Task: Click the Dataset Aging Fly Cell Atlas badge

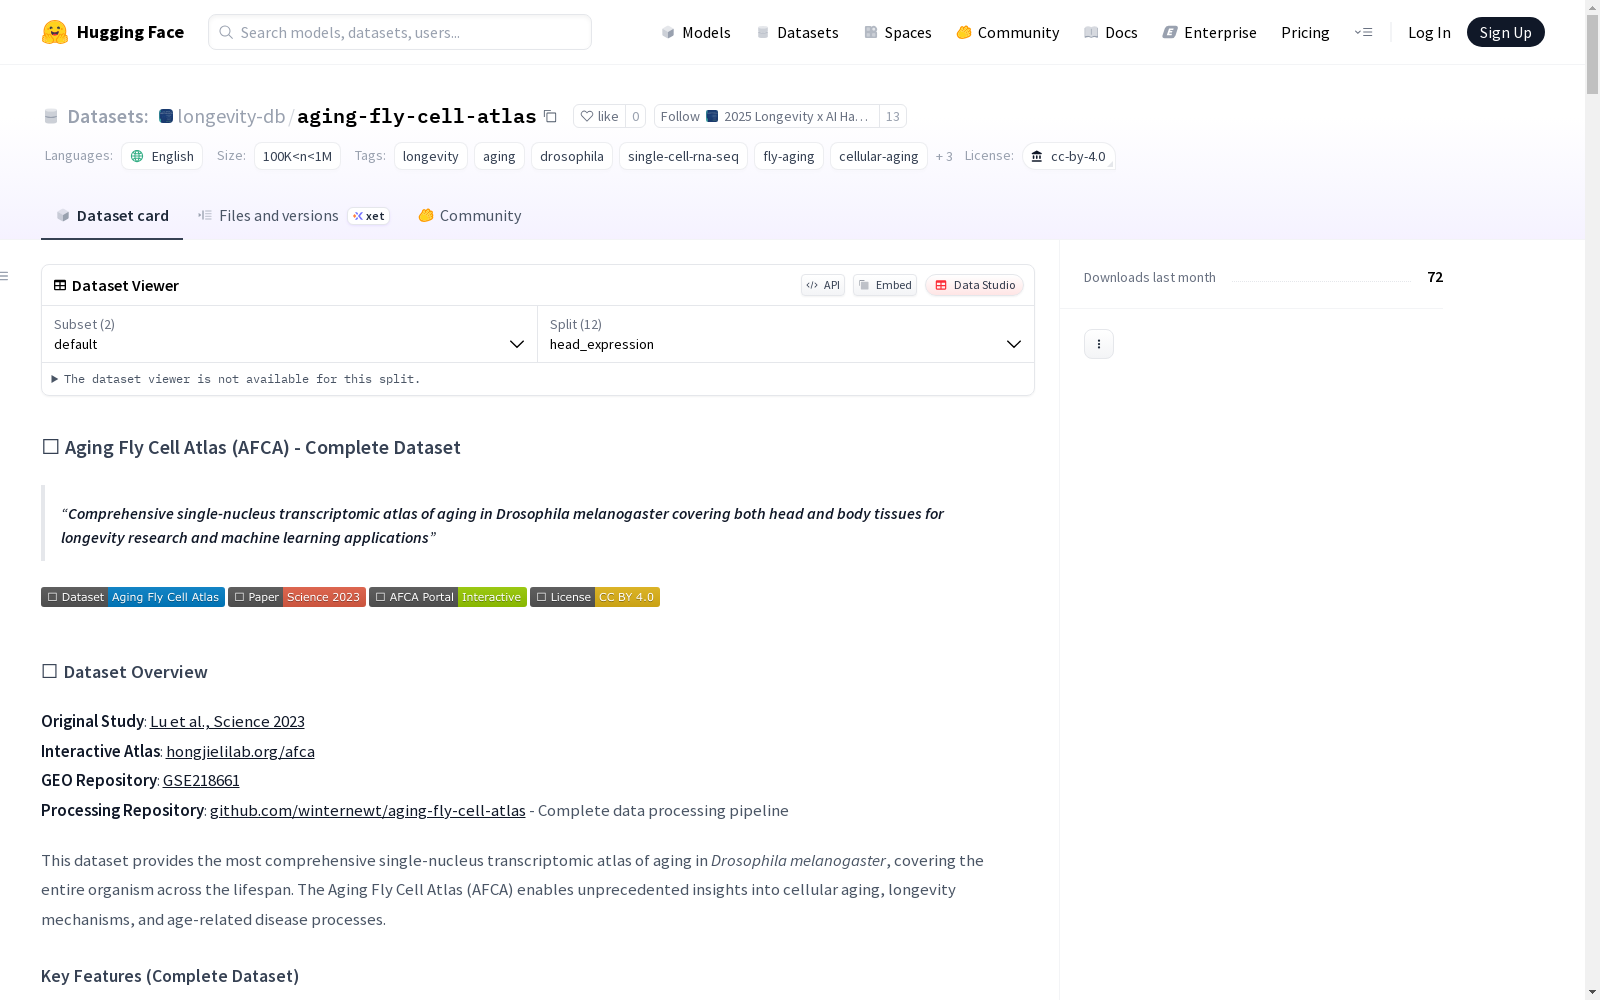Action: (133, 597)
